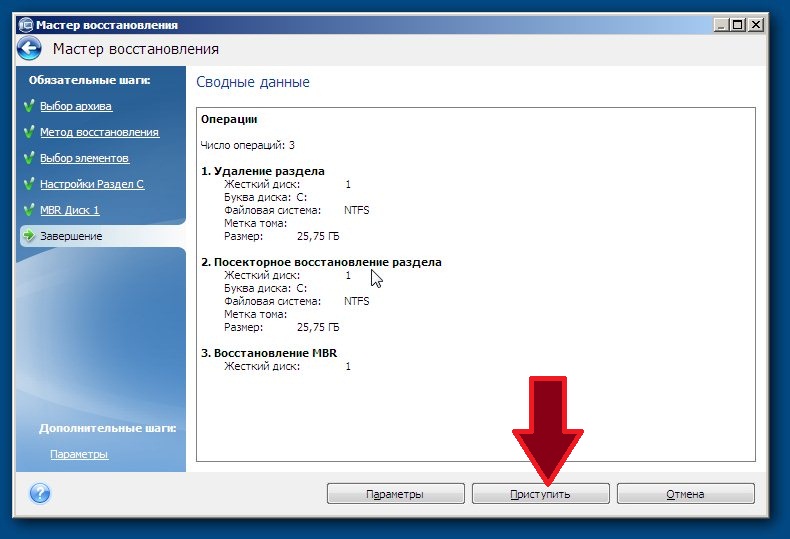Click green checkmark beside Метод восстановления
Screen dimensions: 790x539
(x=29, y=132)
